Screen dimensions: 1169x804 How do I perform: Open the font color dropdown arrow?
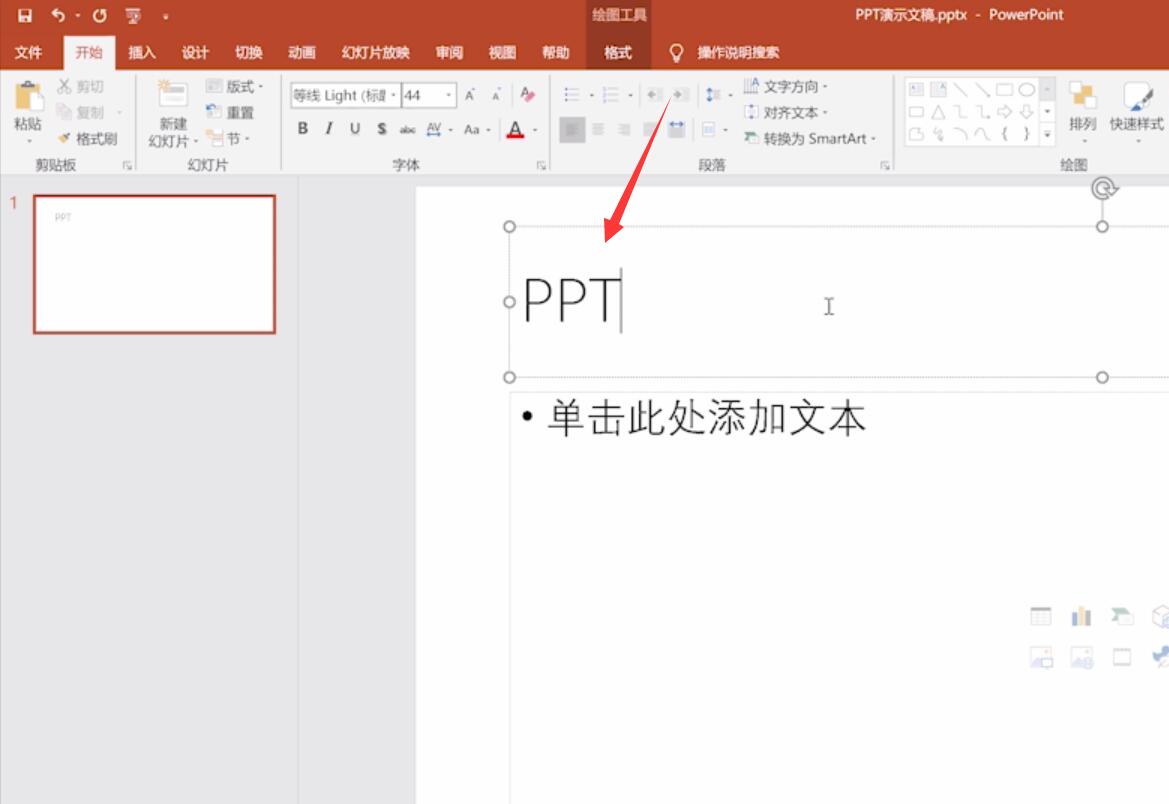tap(535, 130)
